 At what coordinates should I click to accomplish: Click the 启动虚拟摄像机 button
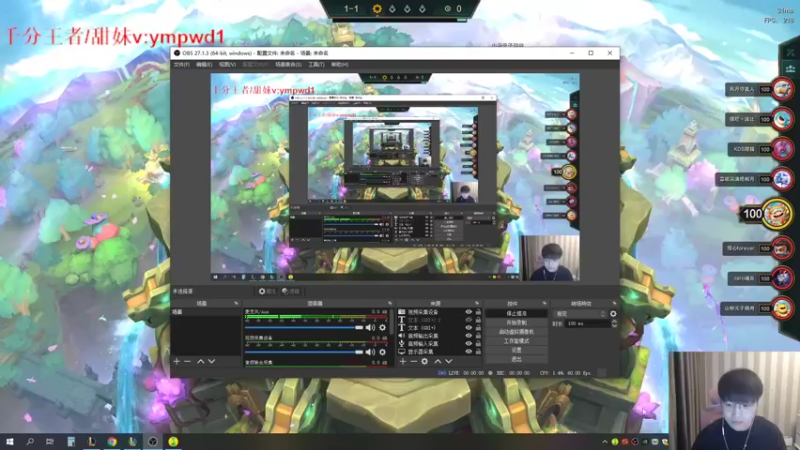tap(516, 332)
